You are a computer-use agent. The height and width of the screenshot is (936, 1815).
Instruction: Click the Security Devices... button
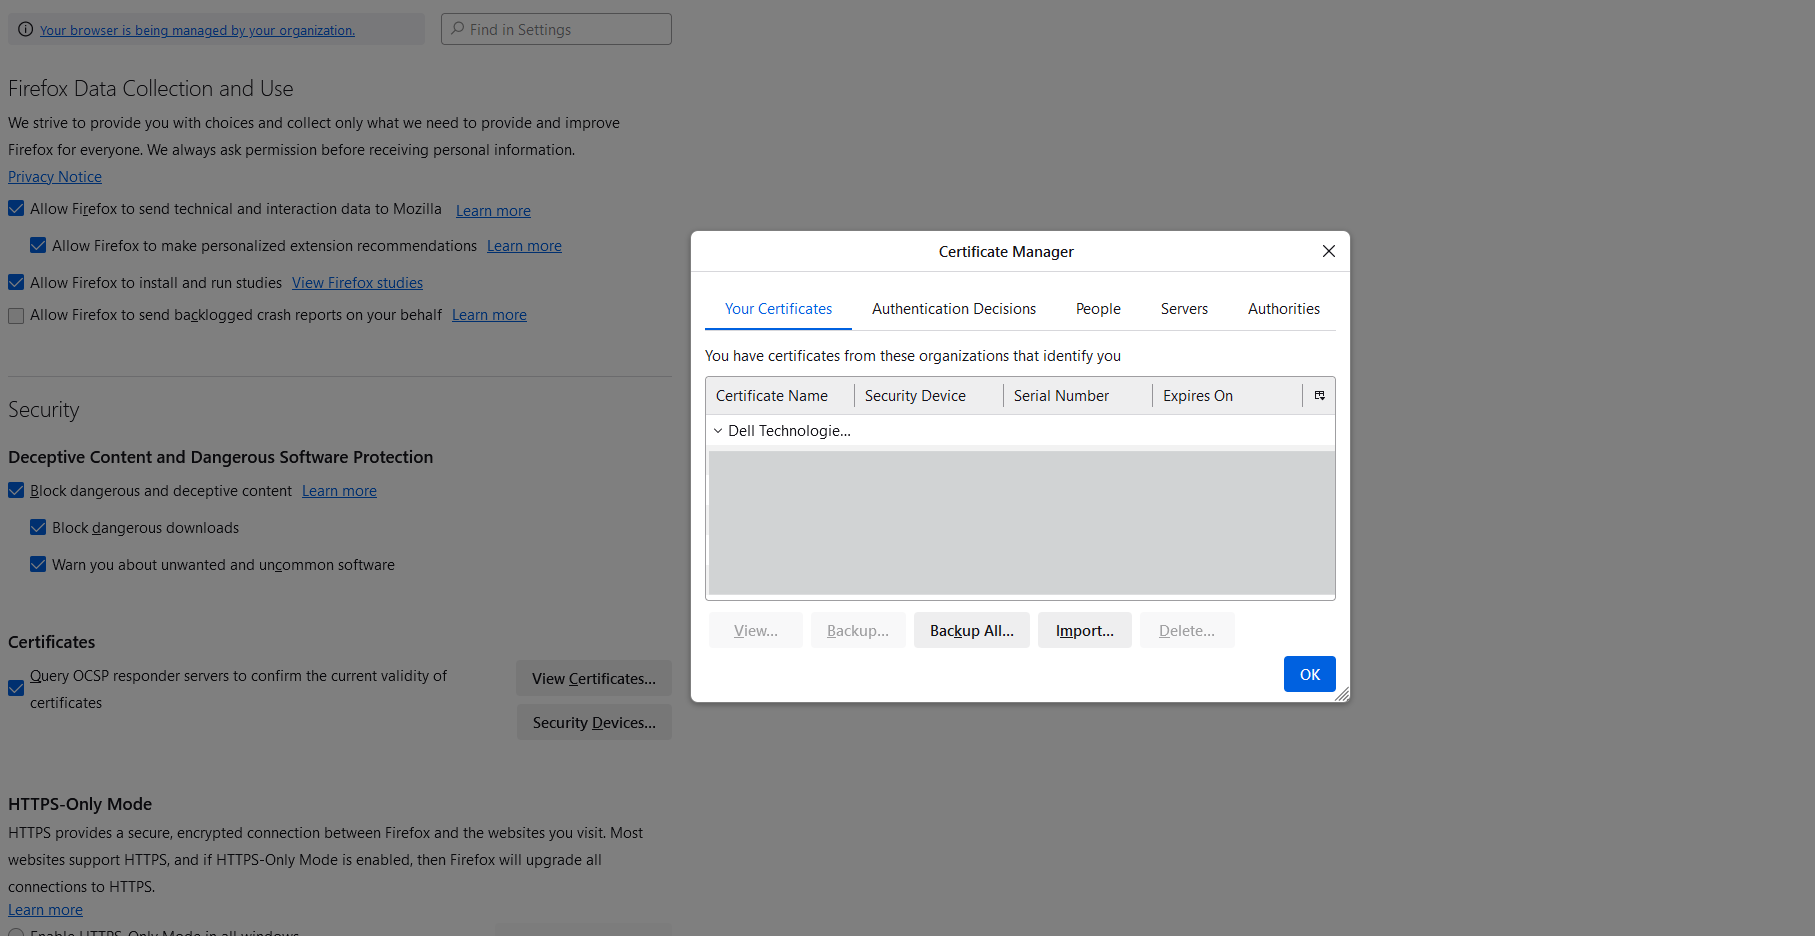(594, 723)
